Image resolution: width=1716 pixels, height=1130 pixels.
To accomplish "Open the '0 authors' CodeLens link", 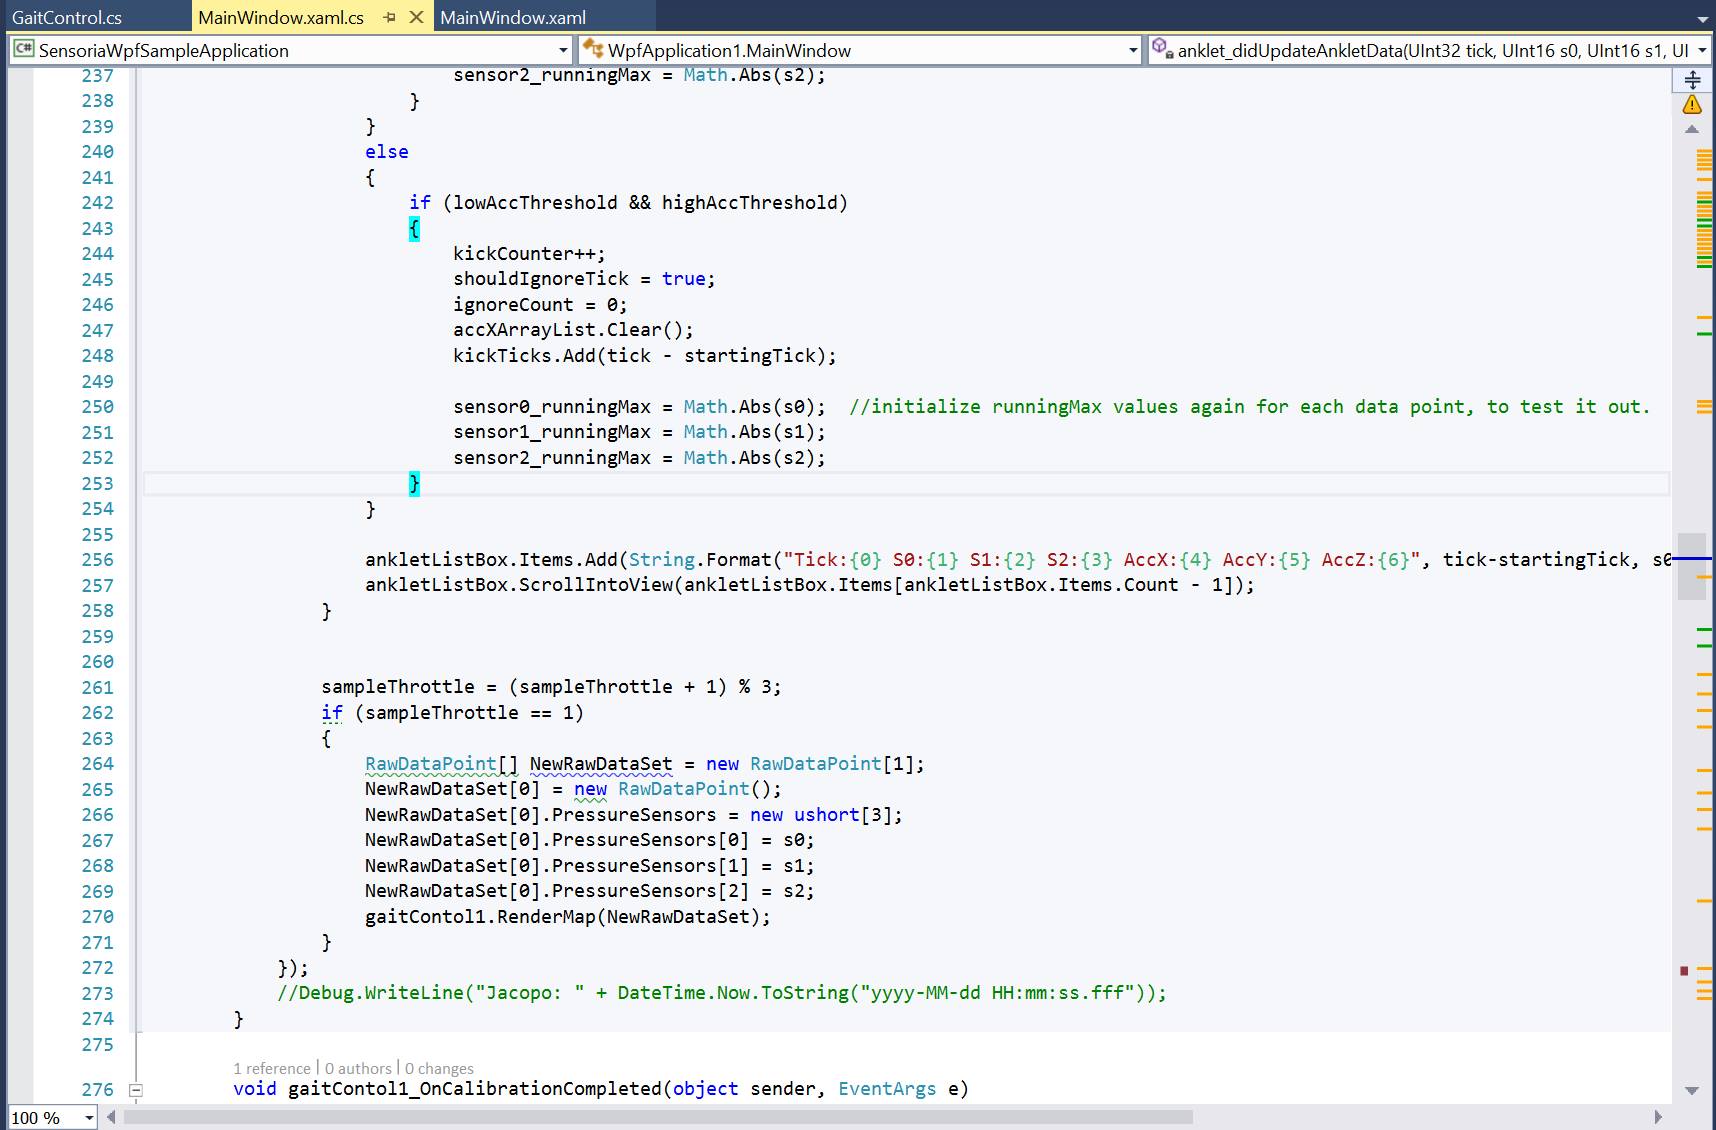I will 358,1068.
